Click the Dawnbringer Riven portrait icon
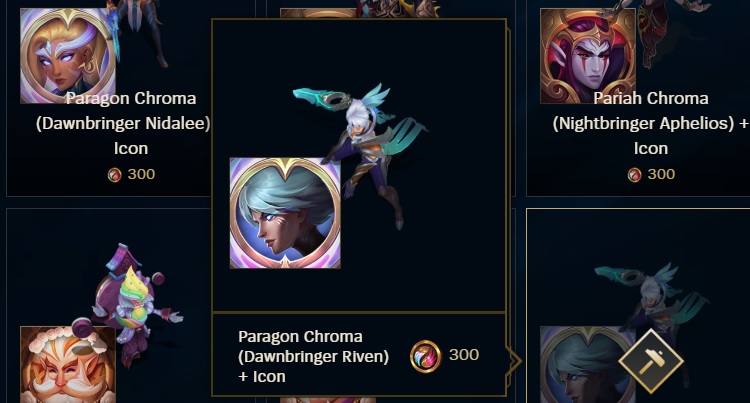This screenshot has height=403, width=750. (285, 213)
